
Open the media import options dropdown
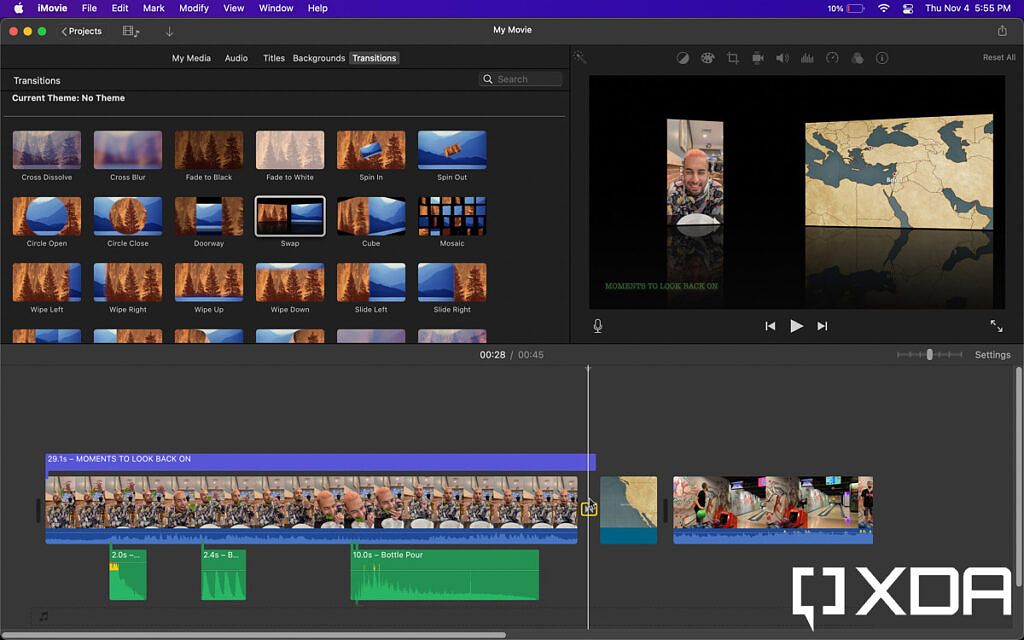pos(131,31)
